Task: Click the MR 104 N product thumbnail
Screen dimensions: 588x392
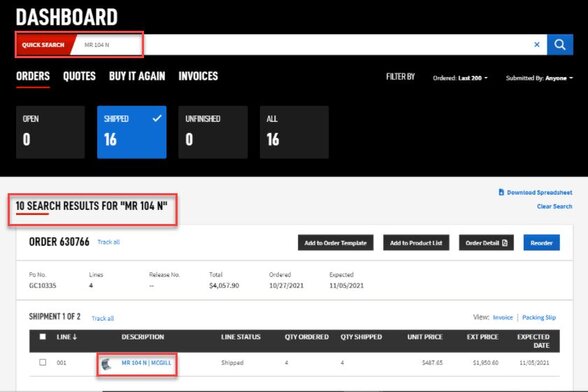Action: 106,363
